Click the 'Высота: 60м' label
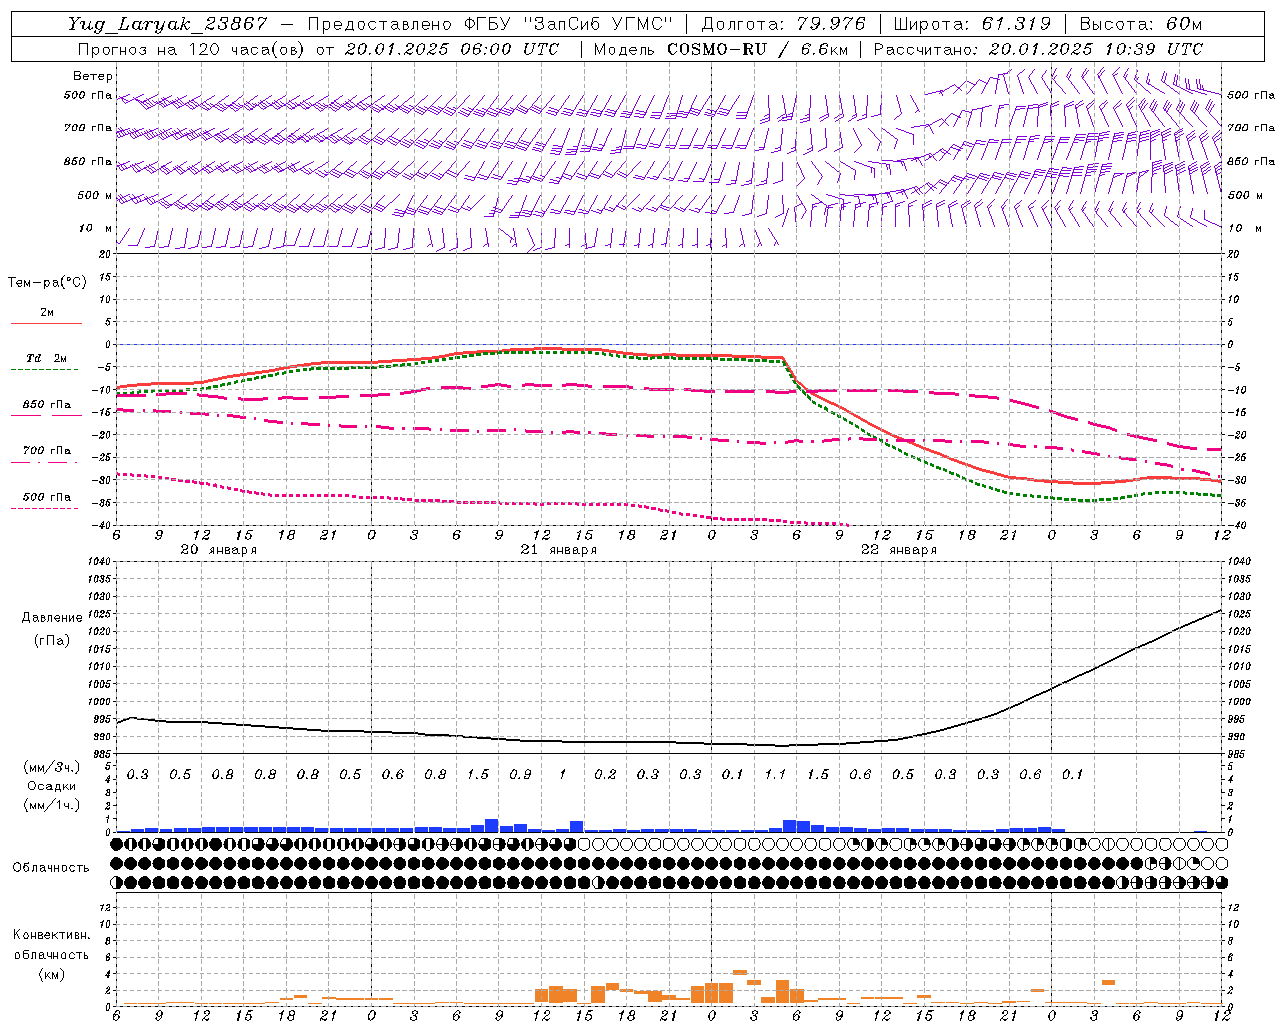Viewport: 1280px width, 1024px height. click(x=1140, y=24)
